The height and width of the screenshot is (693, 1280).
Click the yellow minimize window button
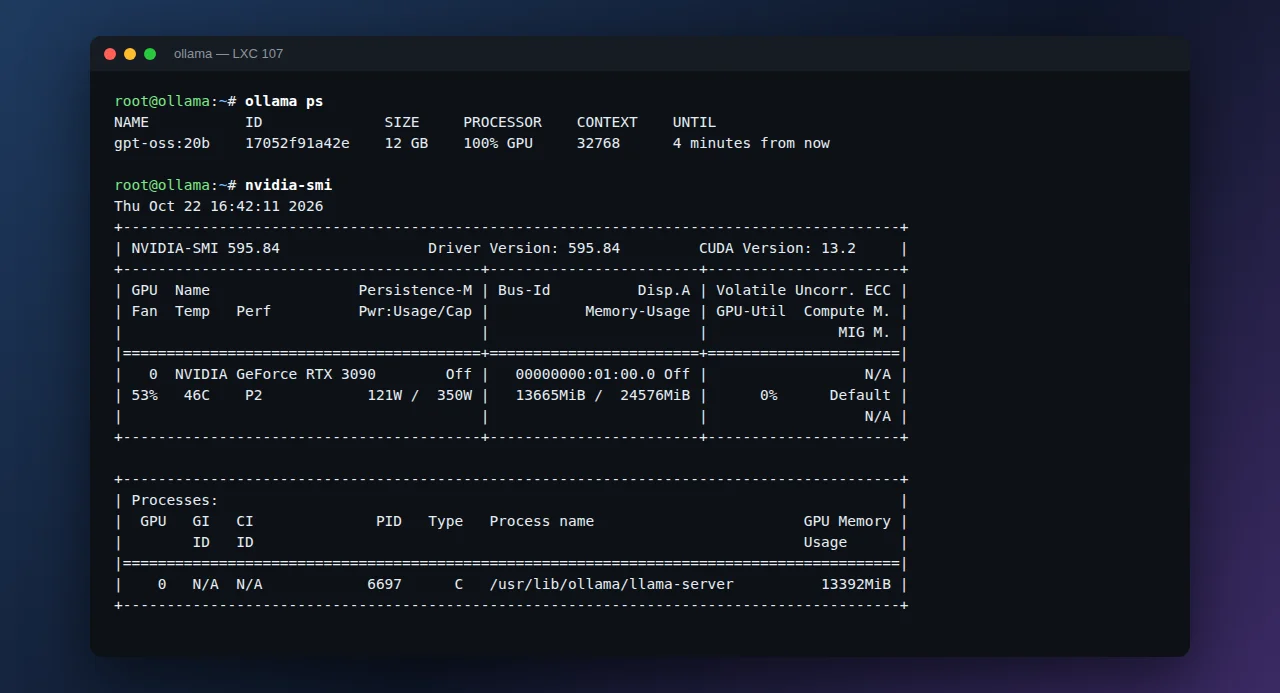130,54
